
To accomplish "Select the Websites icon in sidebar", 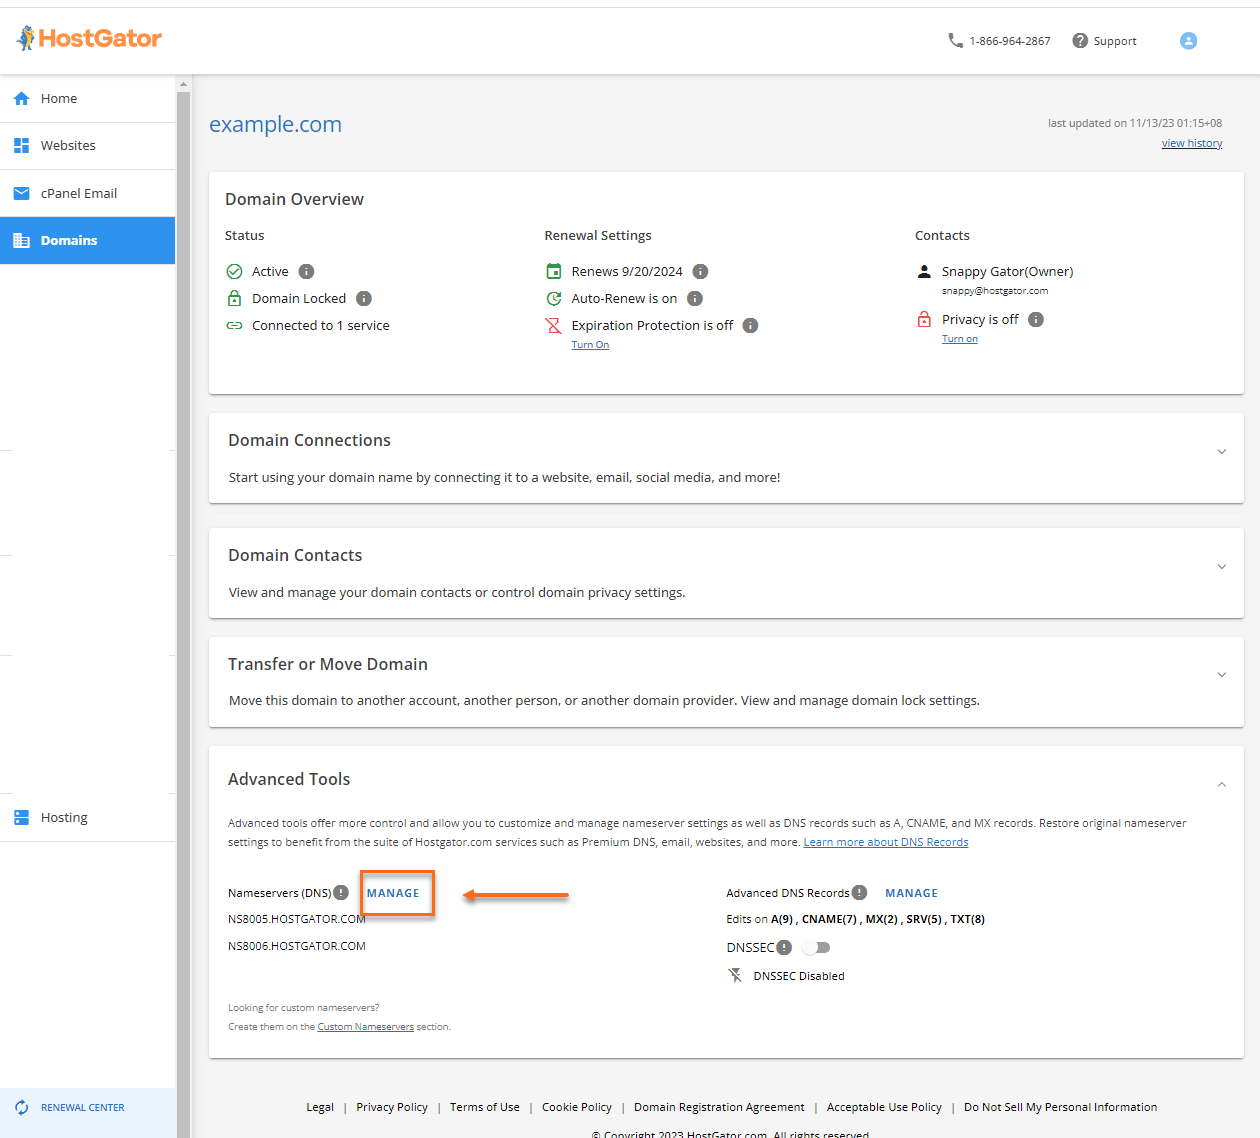I will (21, 145).
